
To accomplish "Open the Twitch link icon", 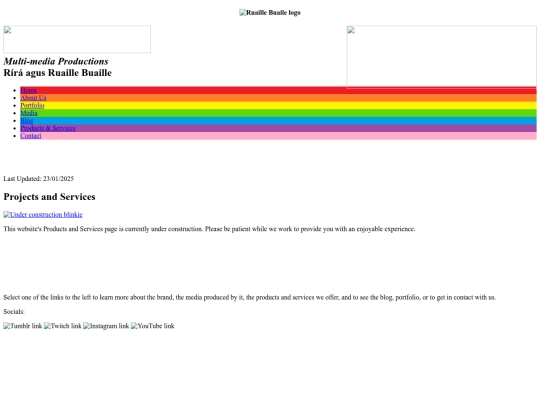I will click(x=63, y=326).
